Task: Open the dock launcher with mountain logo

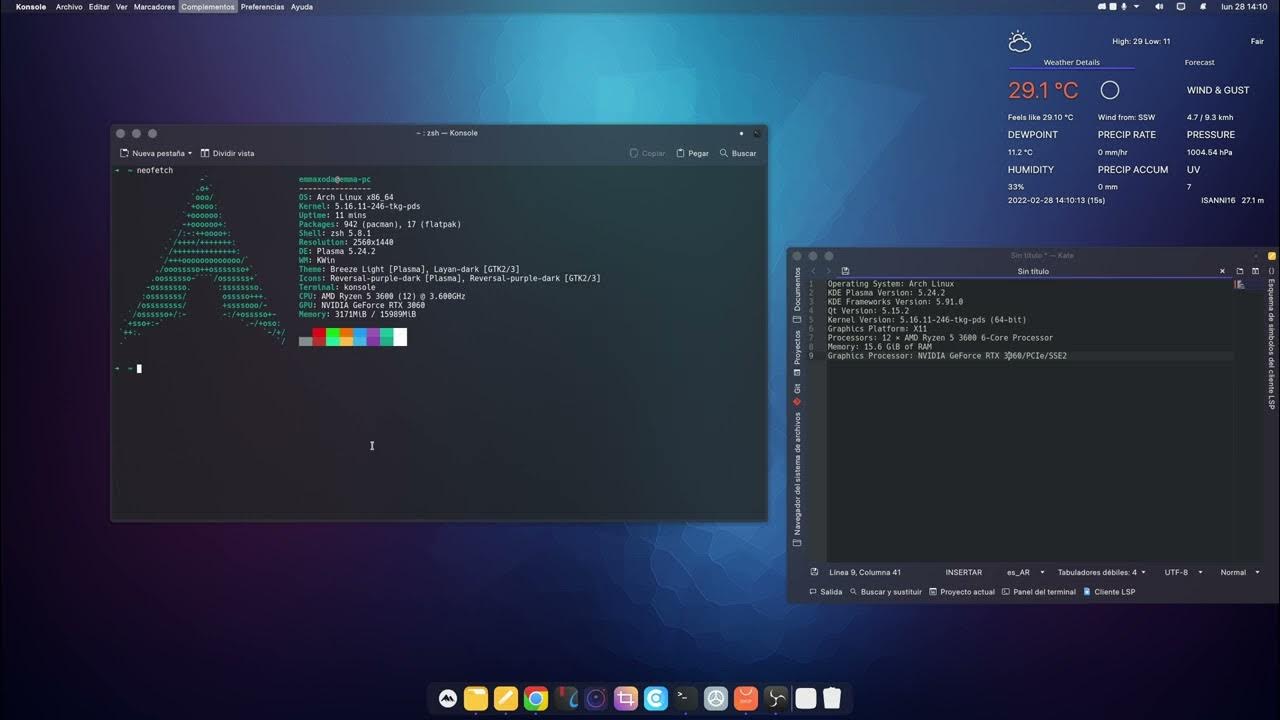Action: pos(448,698)
